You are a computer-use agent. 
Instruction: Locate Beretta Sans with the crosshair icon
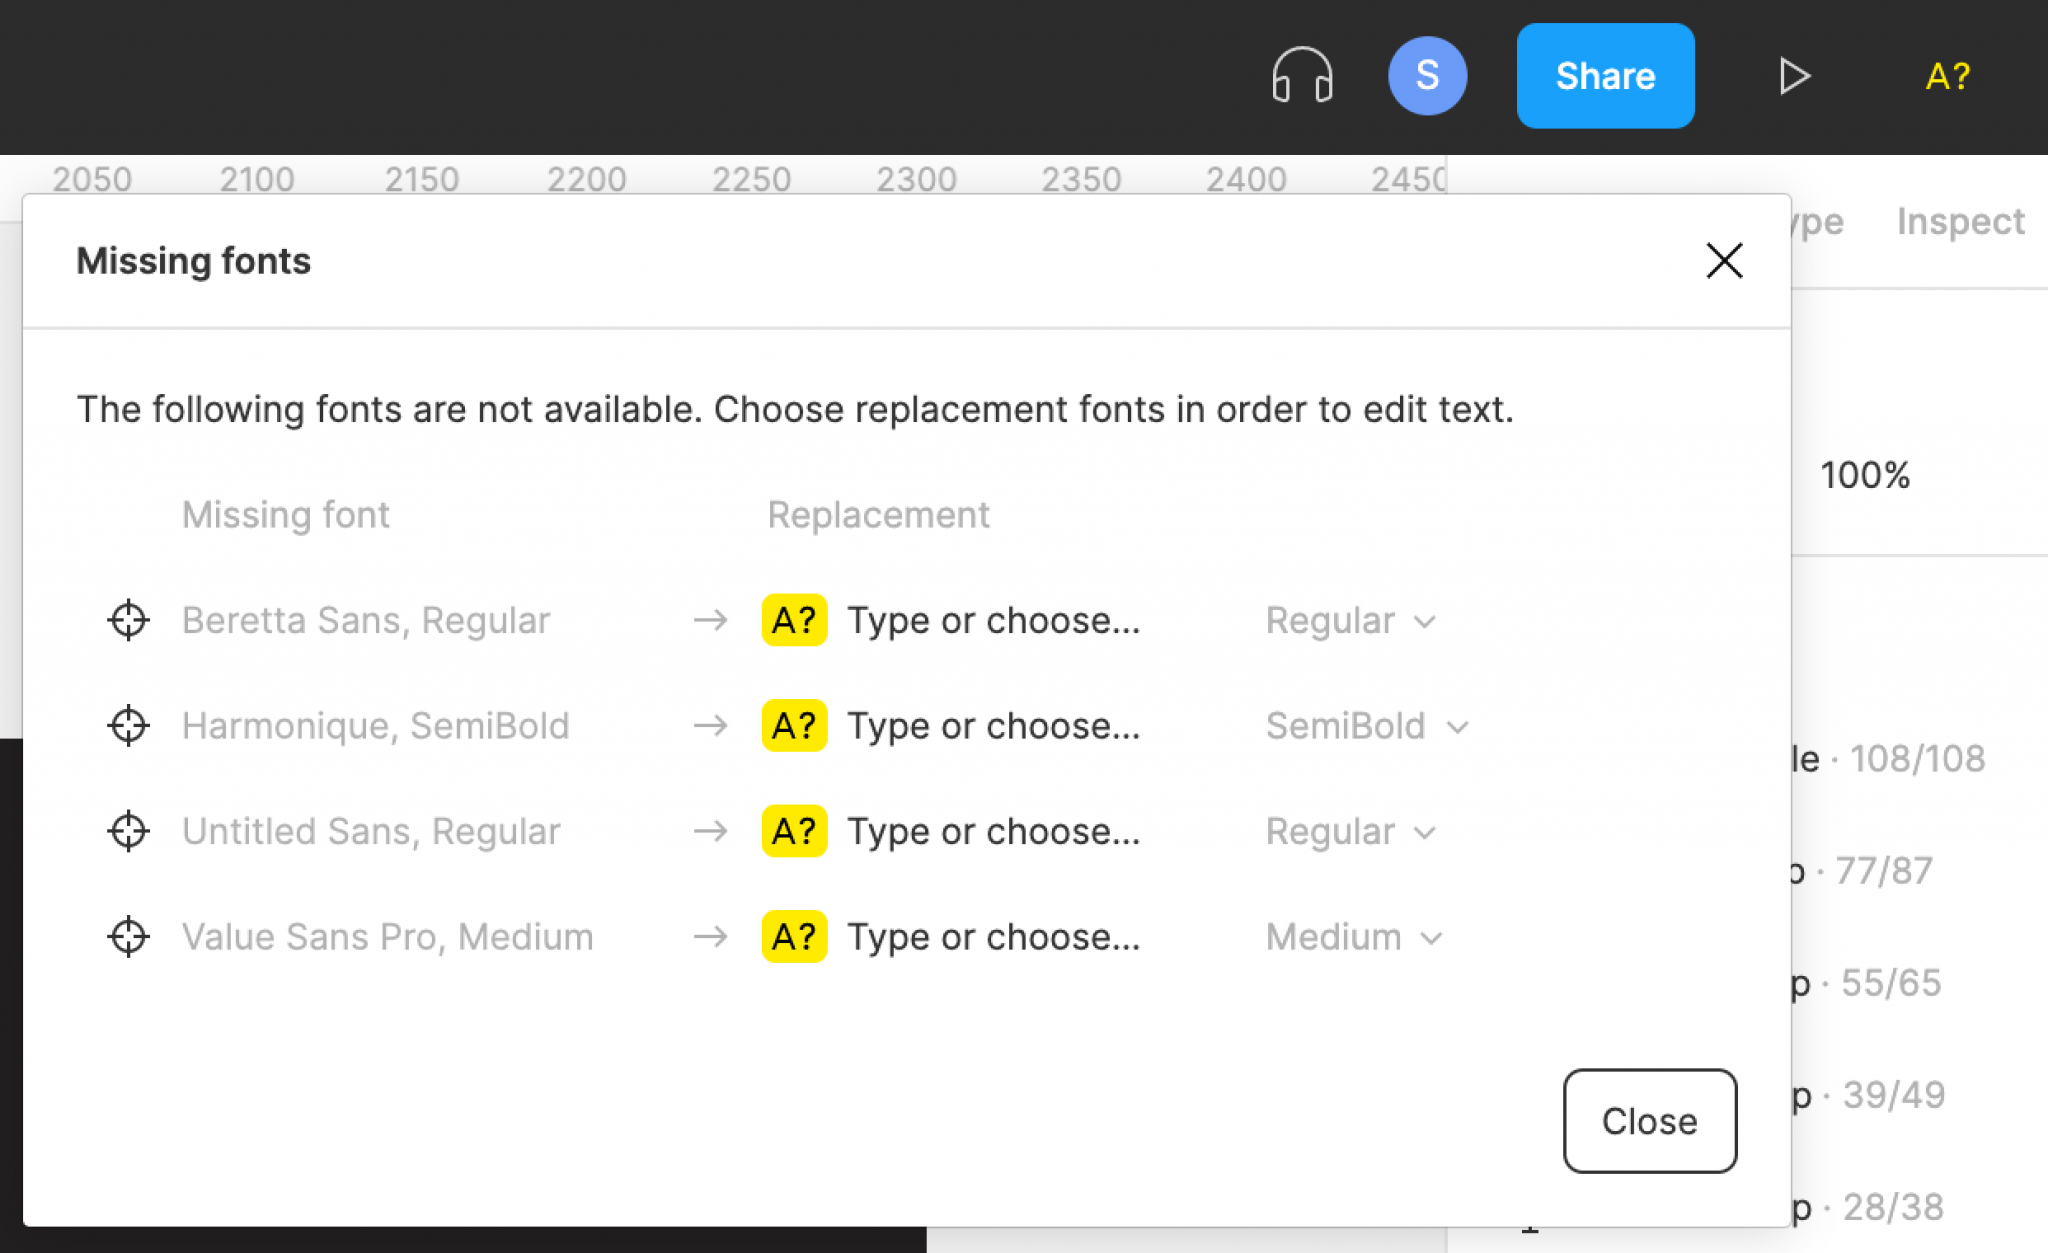point(127,620)
